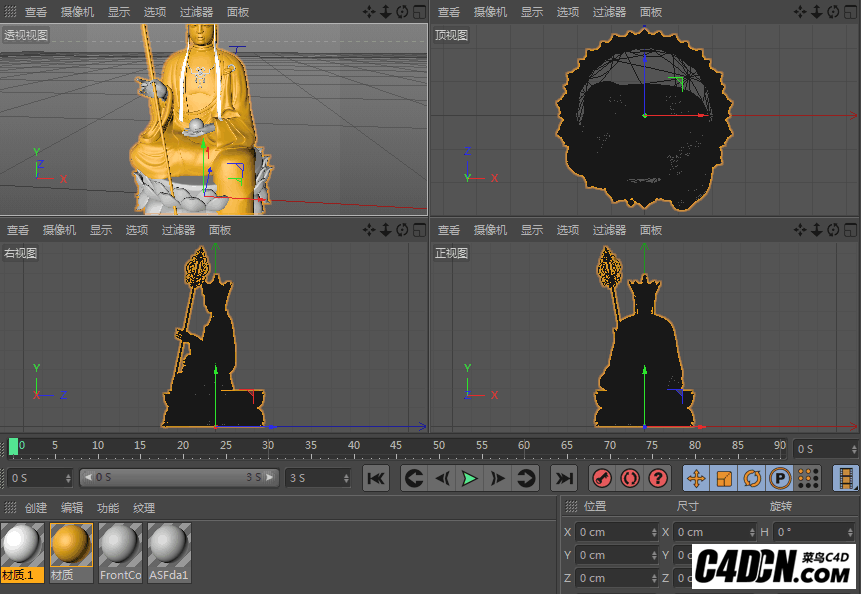
Task: Click the red question mark keyframe selection icon
Action: (658, 478)
